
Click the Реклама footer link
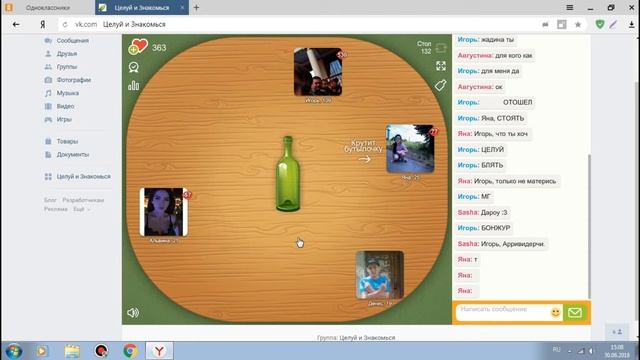click(56, 209)
